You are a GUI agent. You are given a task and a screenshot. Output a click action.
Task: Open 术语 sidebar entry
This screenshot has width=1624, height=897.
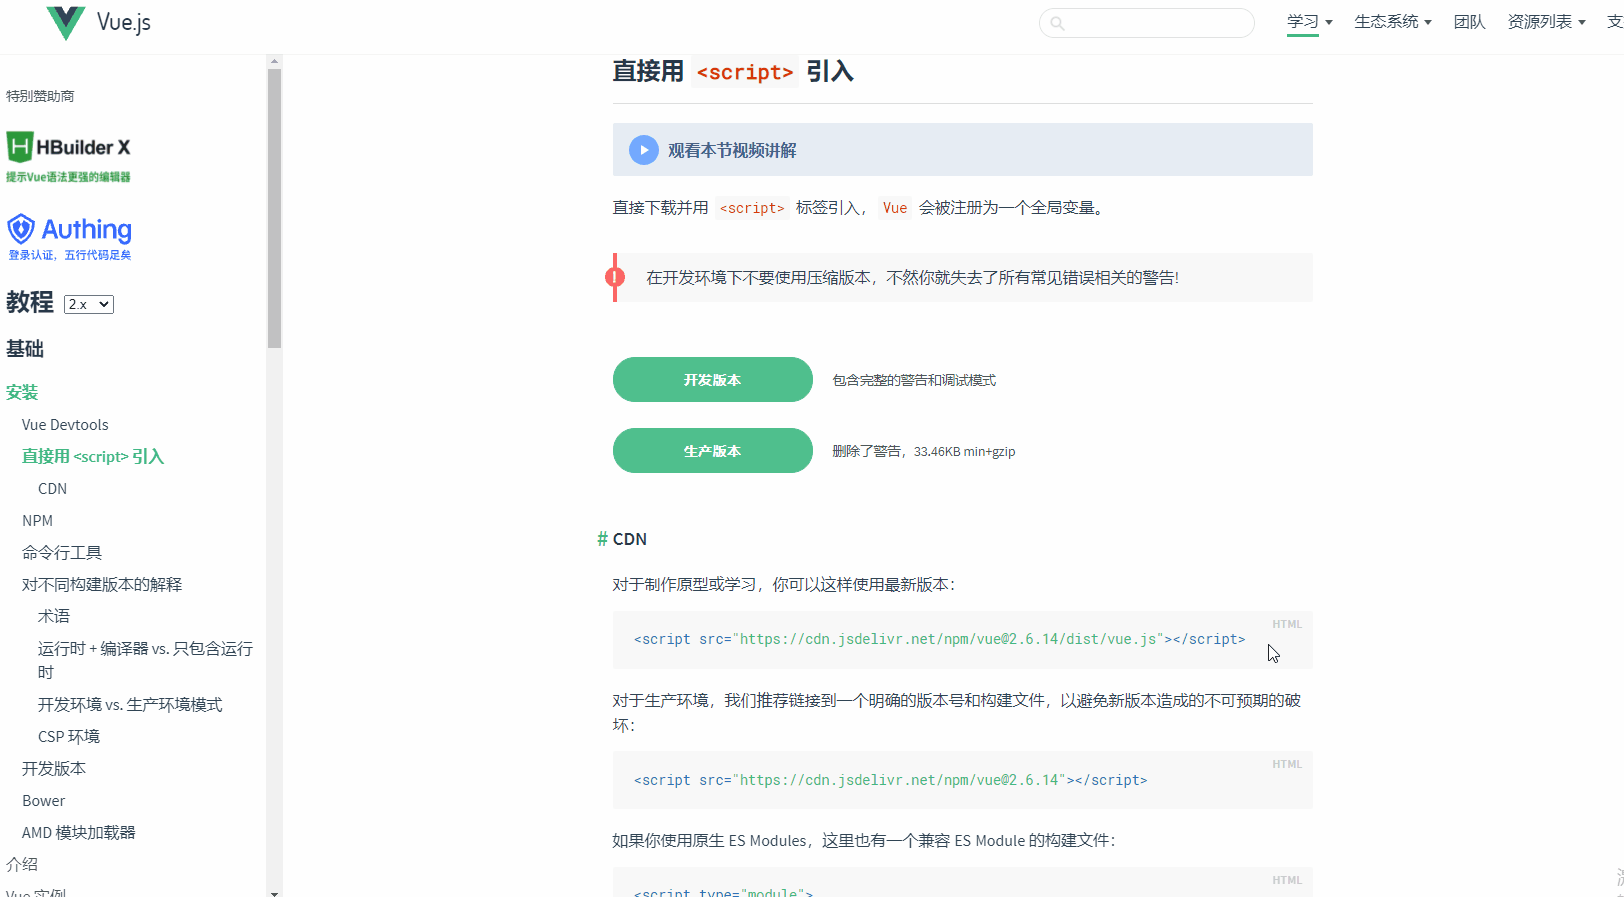[x=54, y=616]
